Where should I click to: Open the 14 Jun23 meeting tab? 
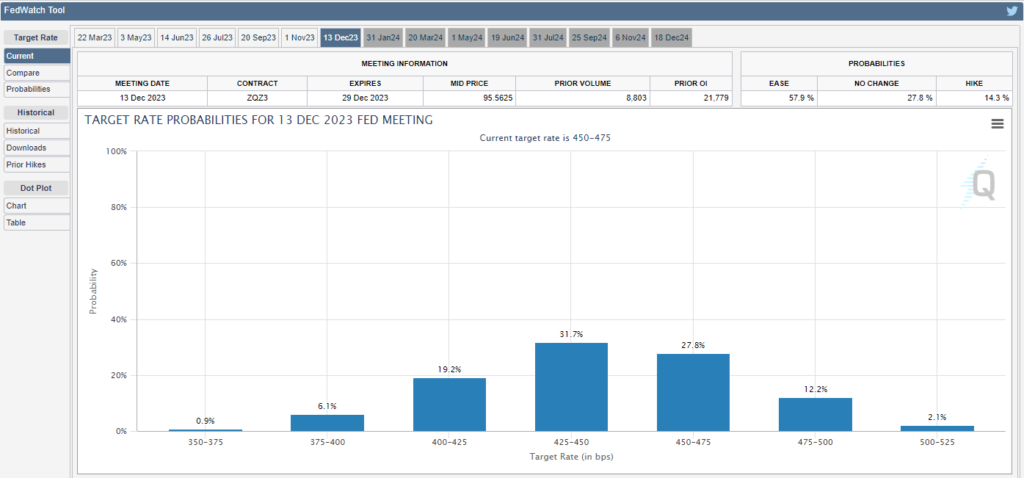(177, 37)
